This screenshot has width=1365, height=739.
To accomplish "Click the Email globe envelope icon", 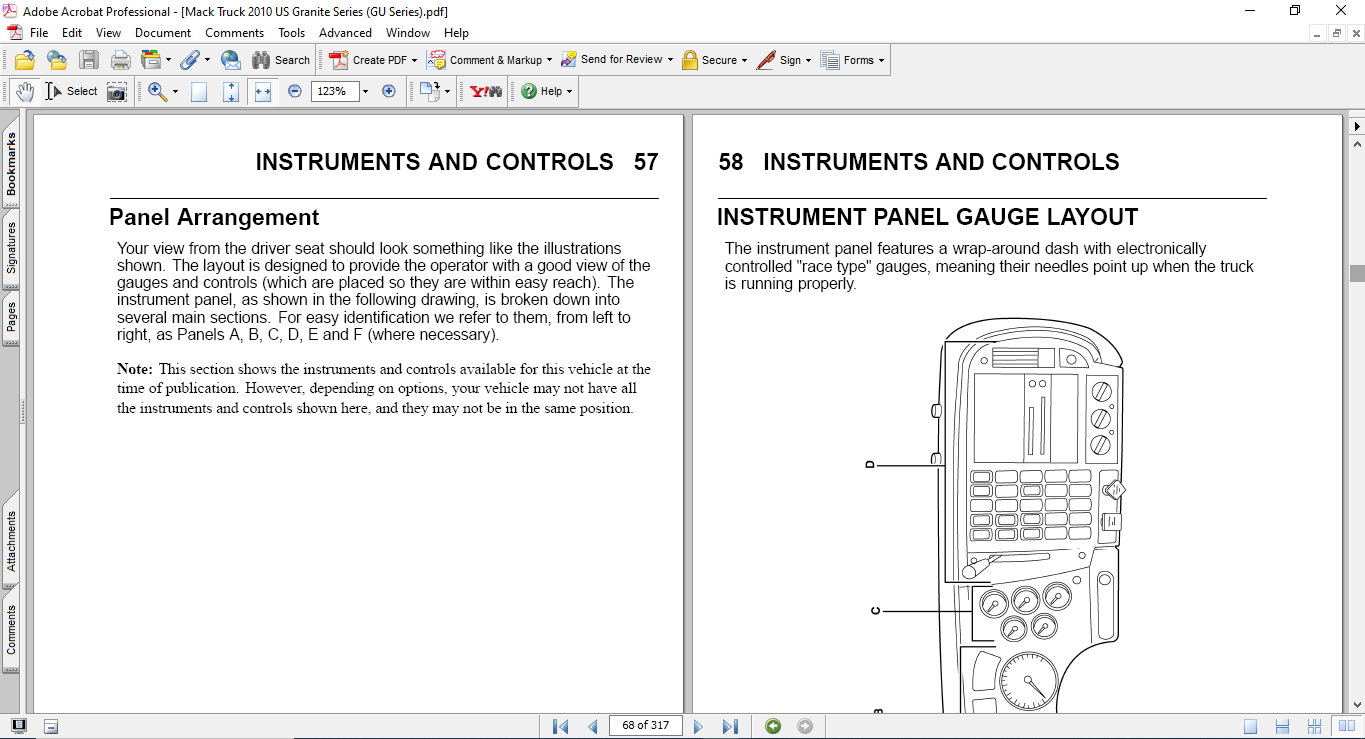I will 231,60.
